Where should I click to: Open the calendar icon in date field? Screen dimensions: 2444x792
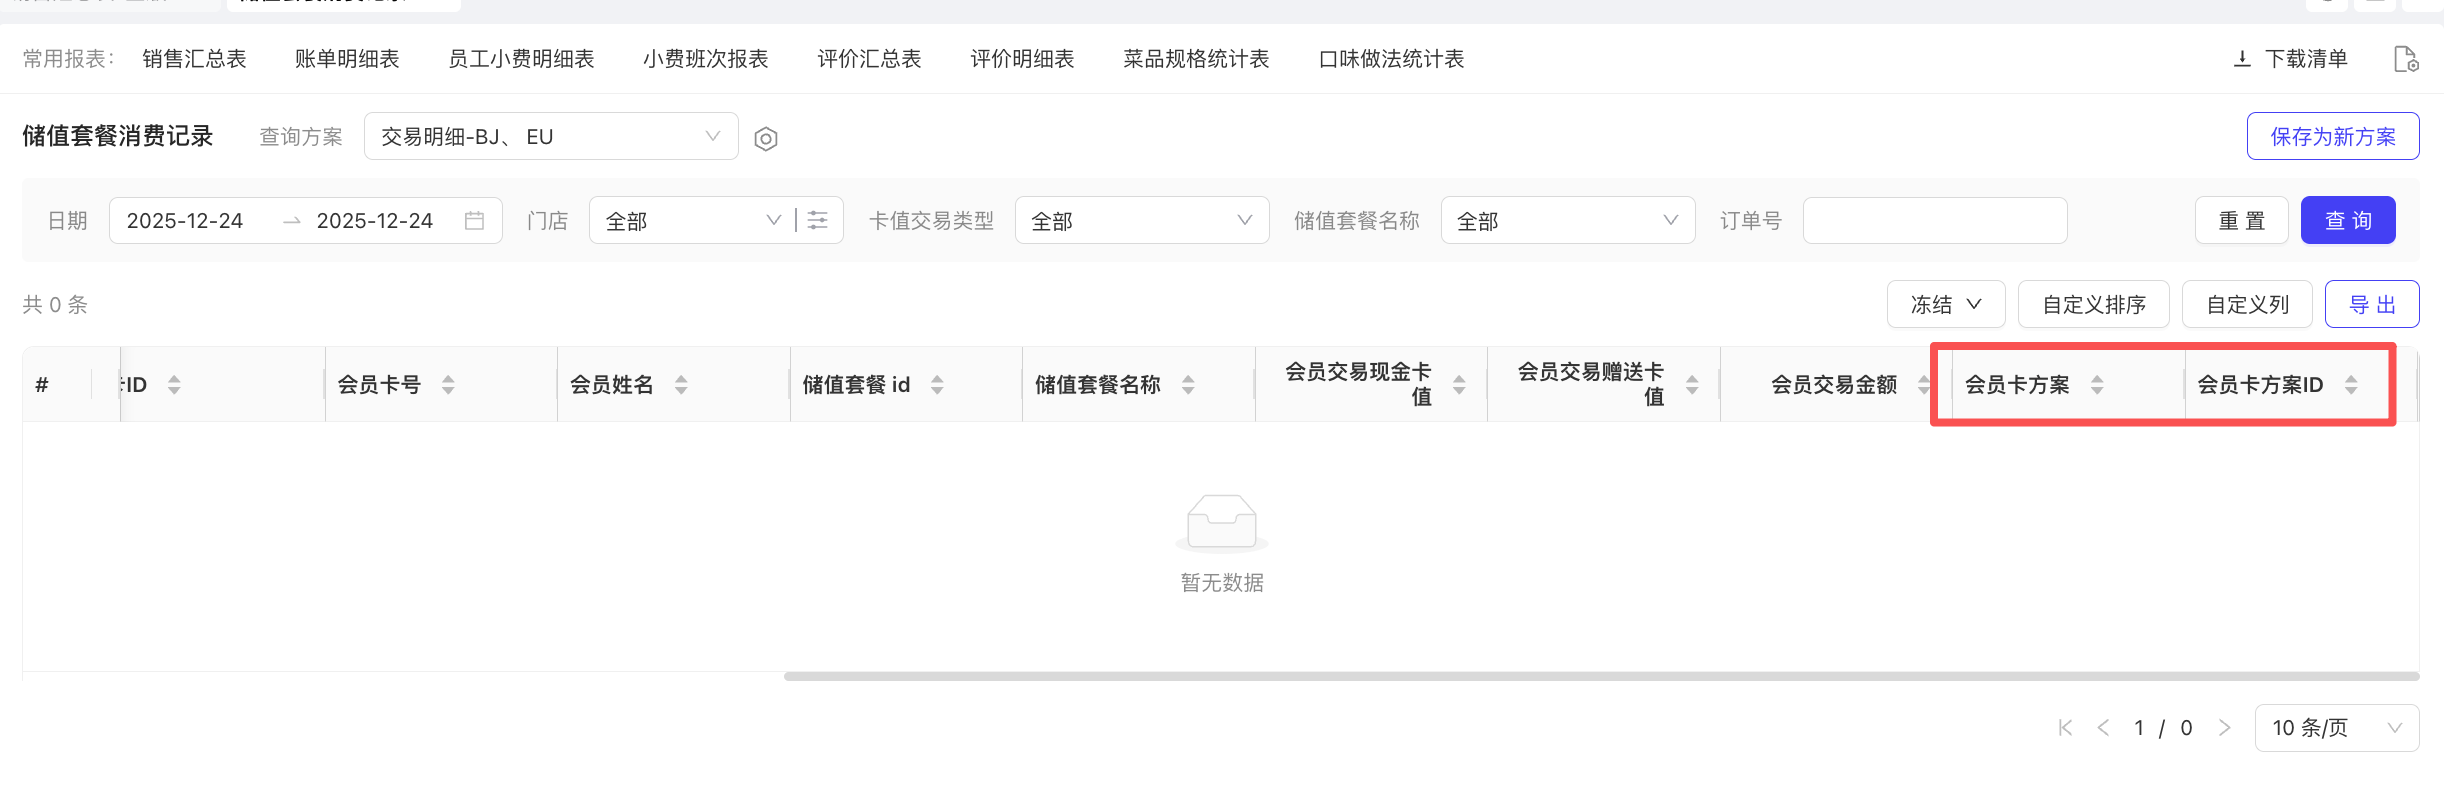click(x=475, y=221)
